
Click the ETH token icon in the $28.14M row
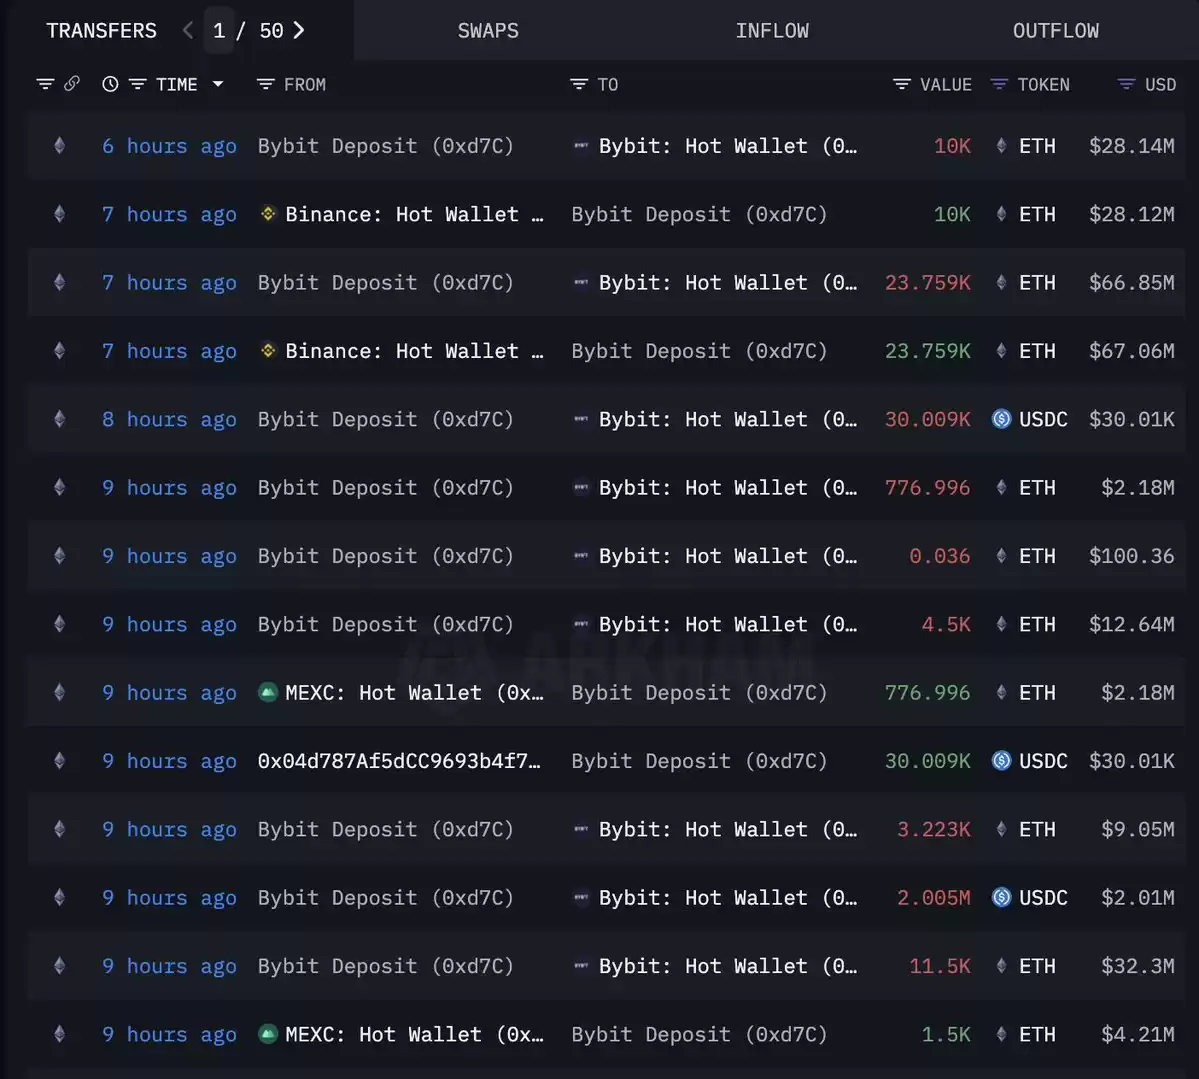(x=1001, y=146)
